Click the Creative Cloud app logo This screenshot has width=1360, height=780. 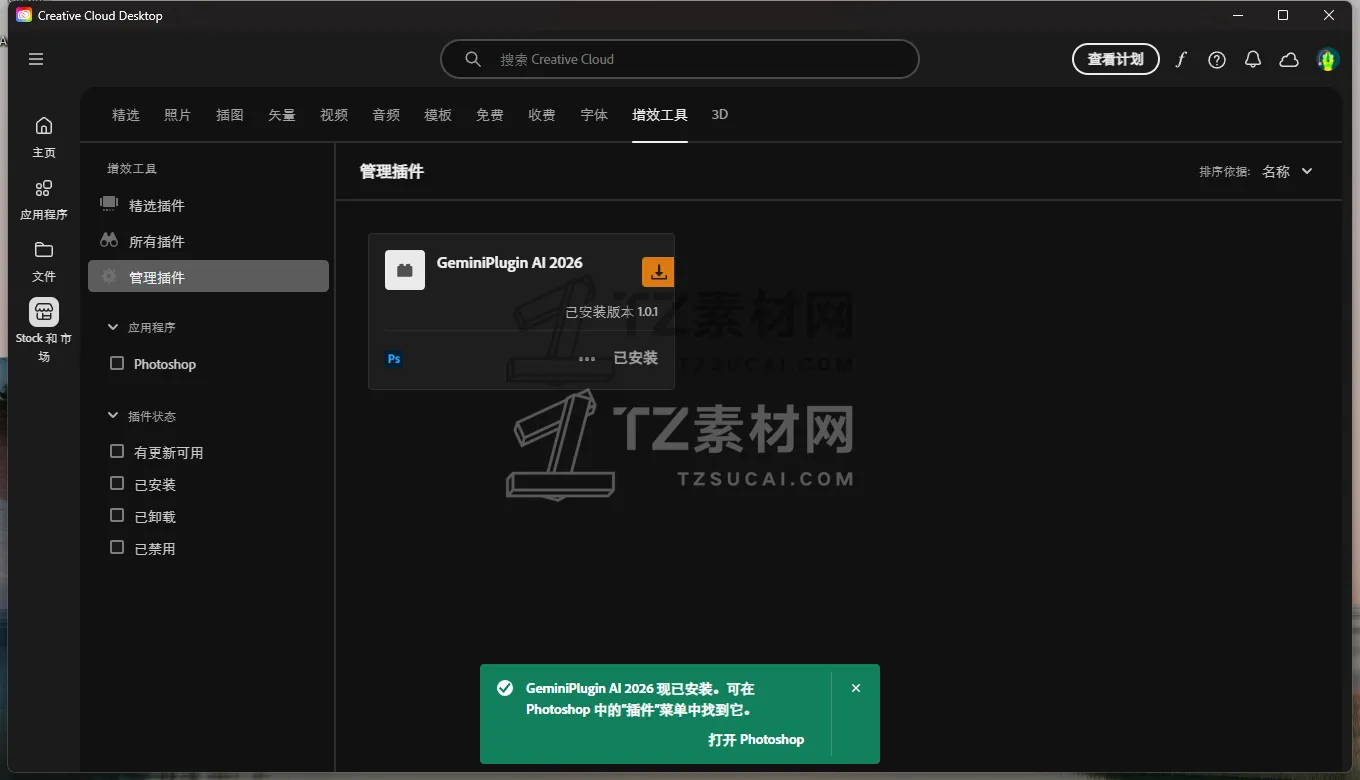coord(24,15)
